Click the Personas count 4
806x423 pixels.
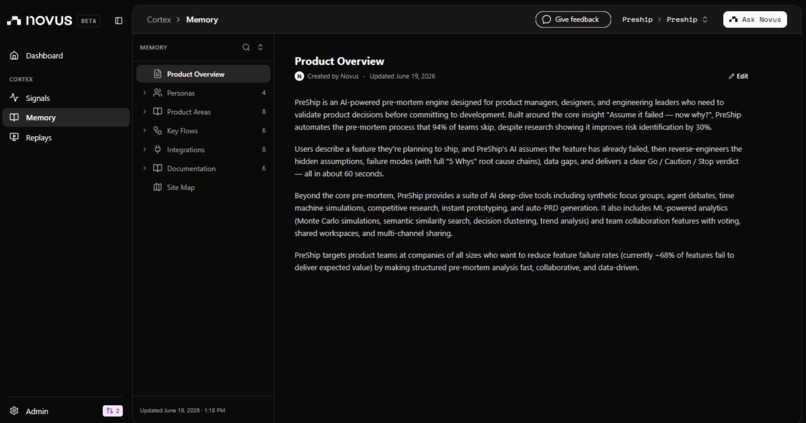point(264,93)
